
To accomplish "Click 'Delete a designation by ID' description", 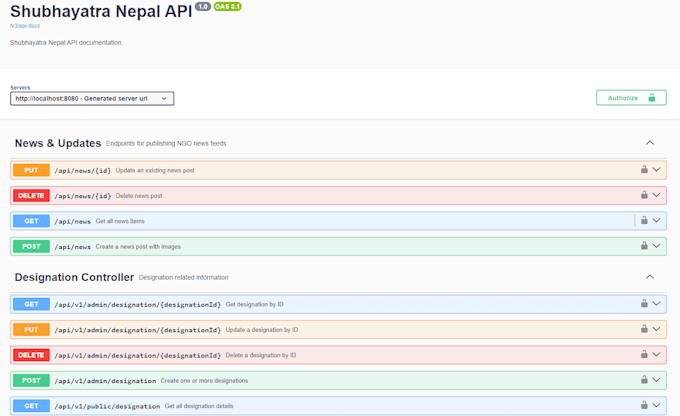I will (x=261, y=355).
